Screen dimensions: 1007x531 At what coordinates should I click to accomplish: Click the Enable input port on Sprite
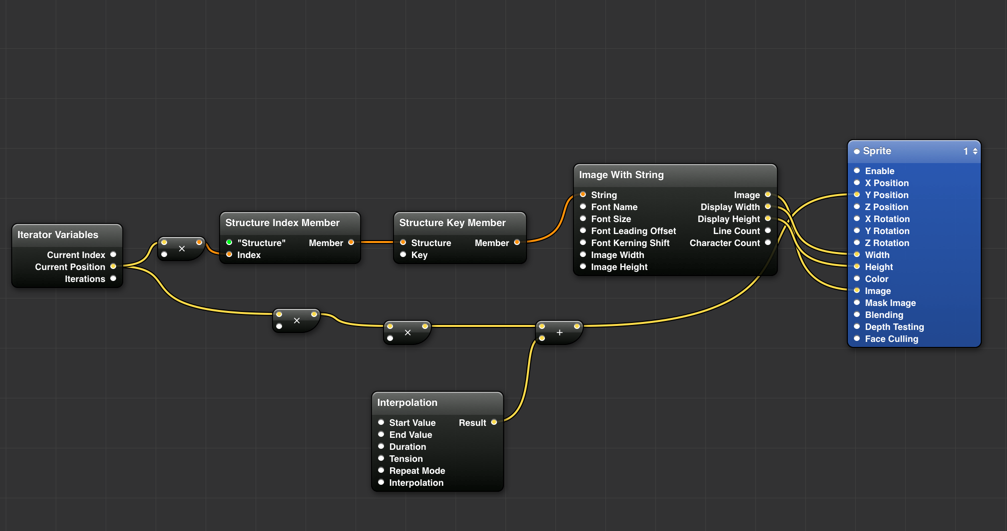(x=857, y=171)
